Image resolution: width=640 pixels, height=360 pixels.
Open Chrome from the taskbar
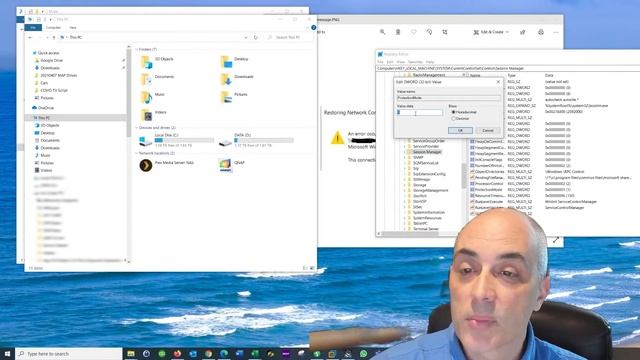(208, 353)
